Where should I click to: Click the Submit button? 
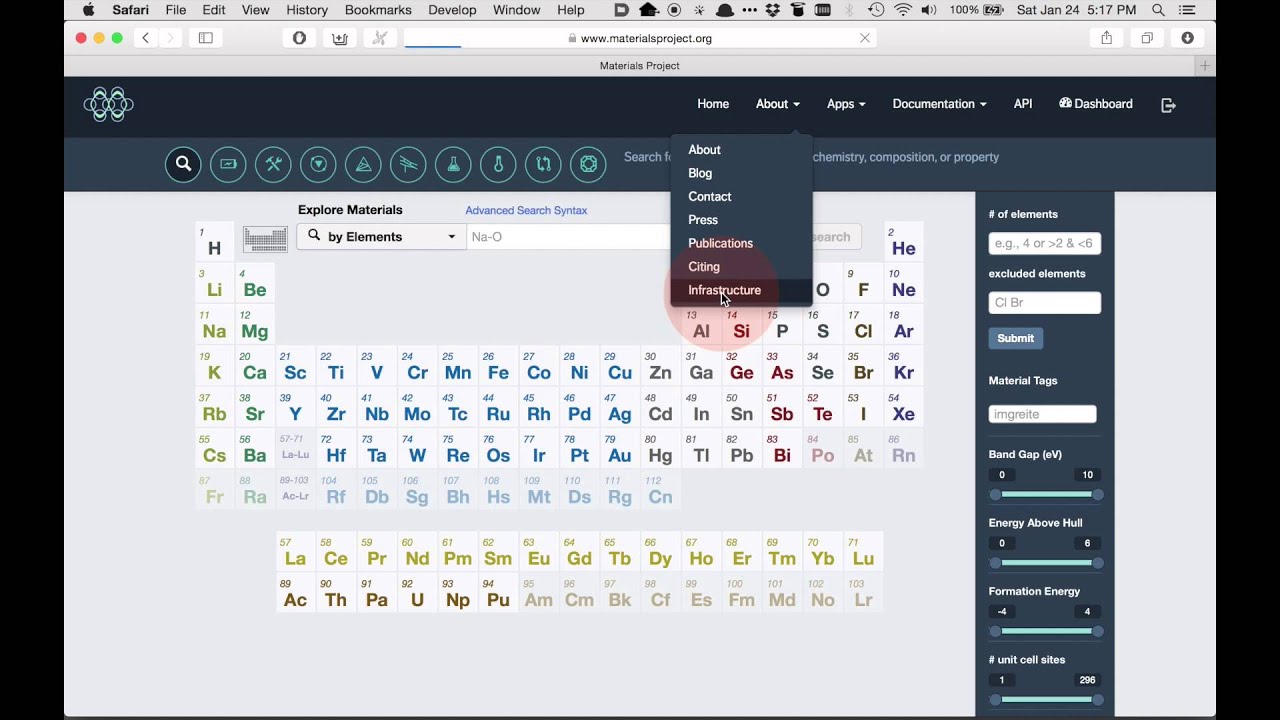pyautogui.click(x=1015, y=338)
